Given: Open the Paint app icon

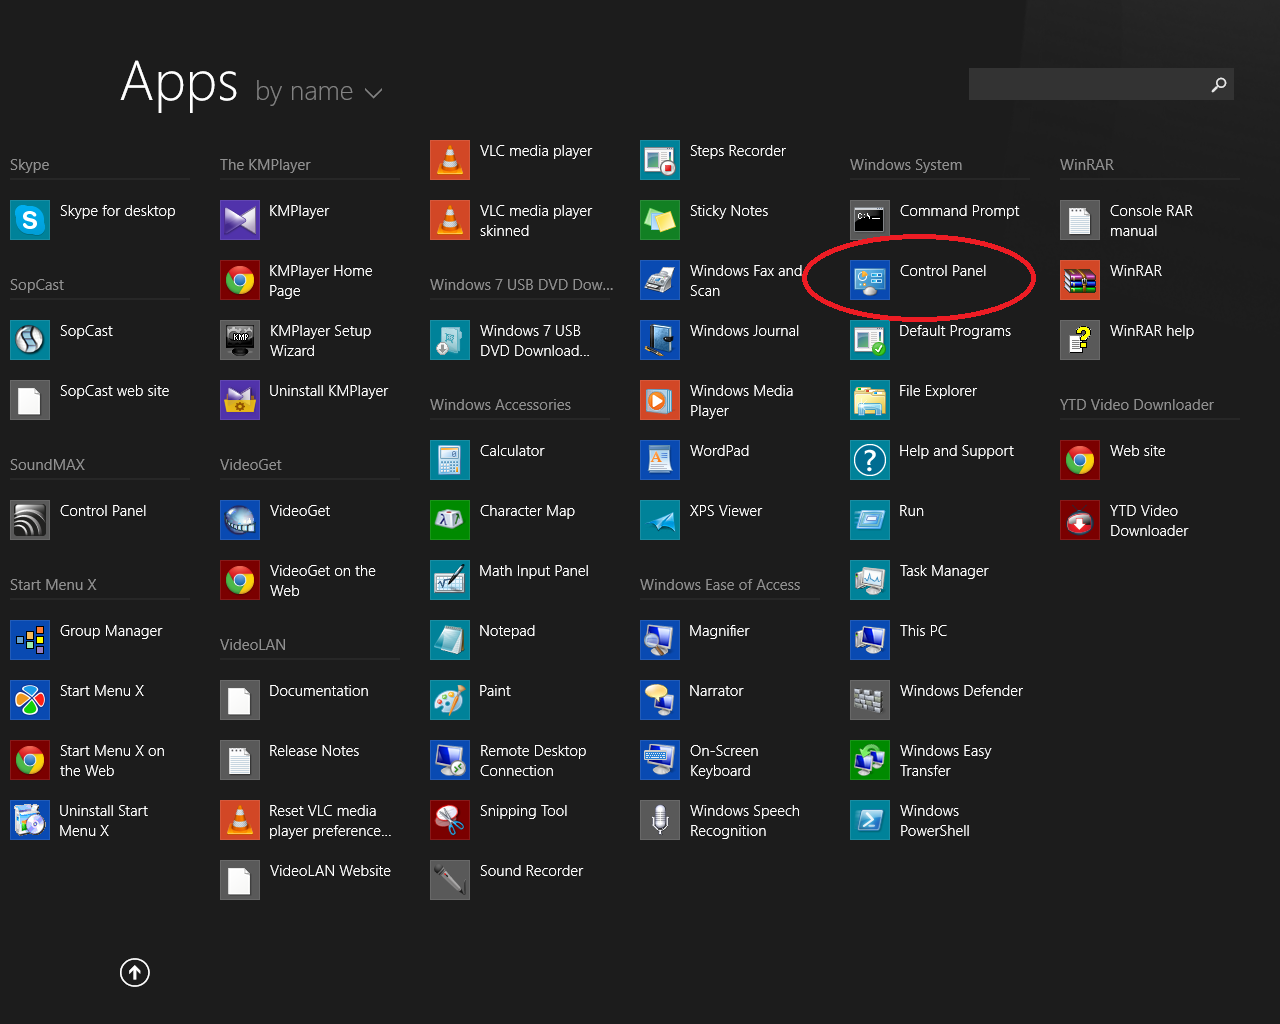Looking at the screenshot, I should (450, 700).
